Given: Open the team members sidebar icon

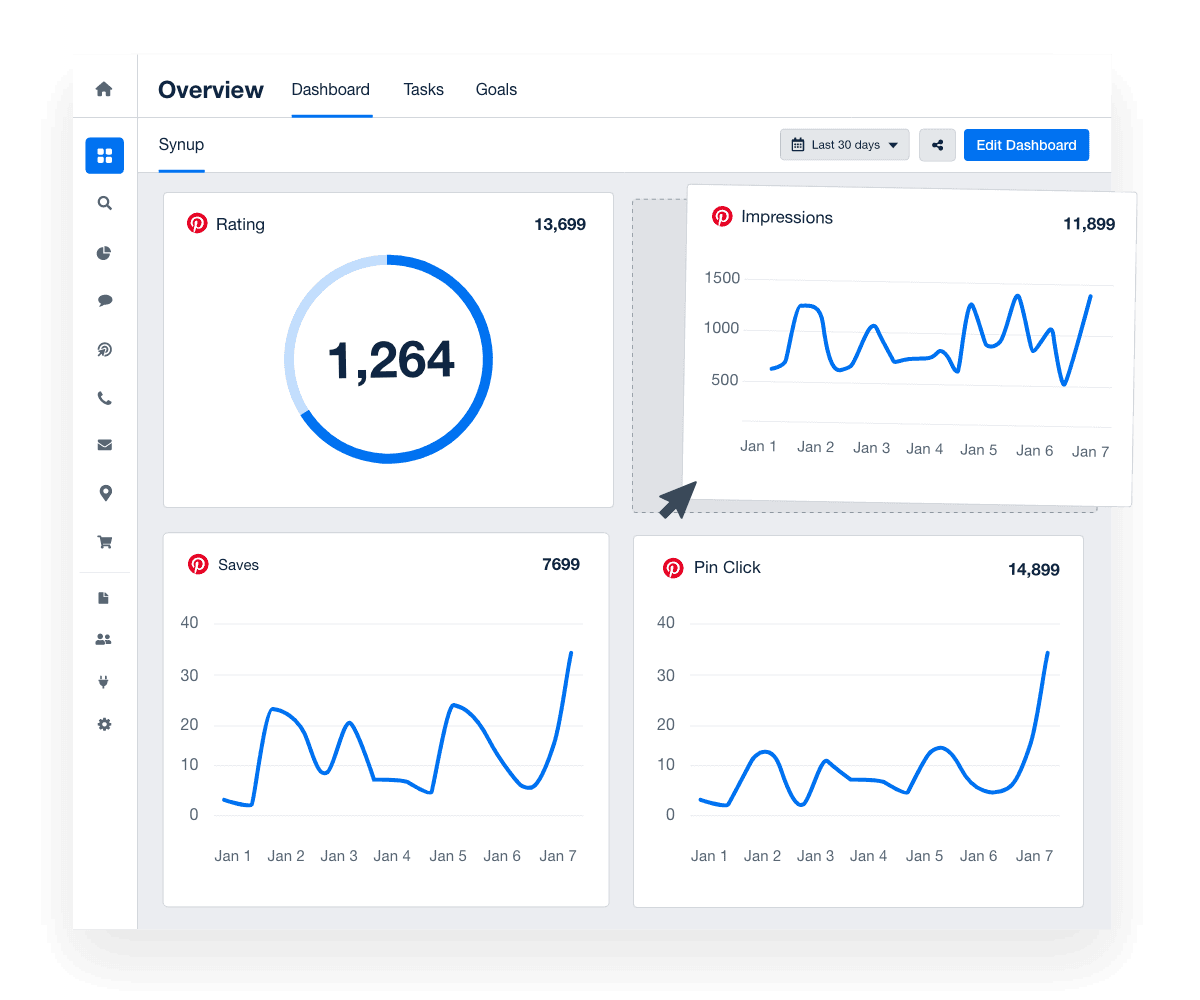Looking at the screenshot, I should click(104, 639).
